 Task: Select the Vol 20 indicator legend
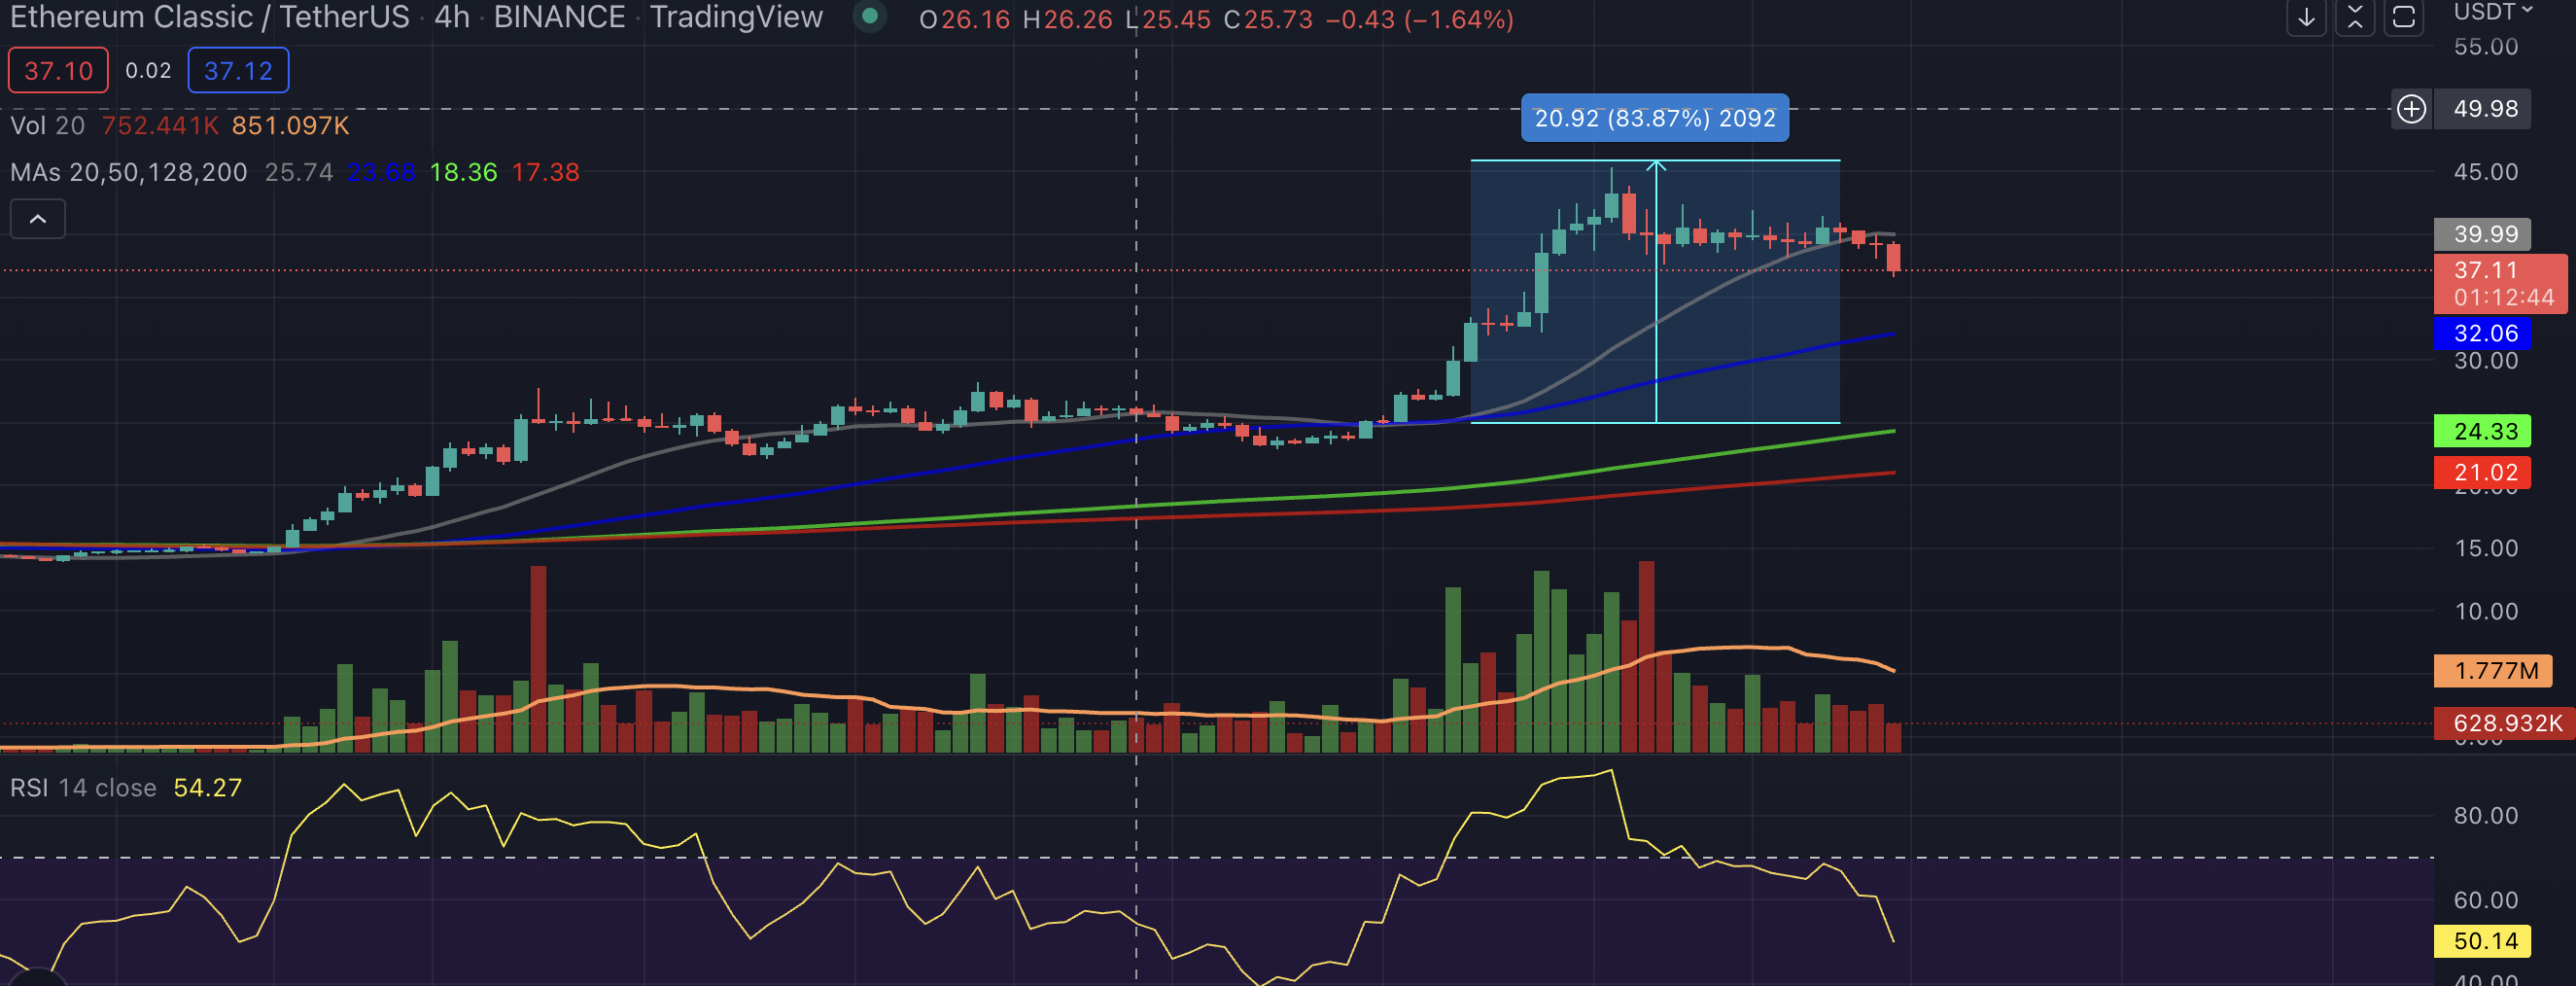(x=47, y=125)
